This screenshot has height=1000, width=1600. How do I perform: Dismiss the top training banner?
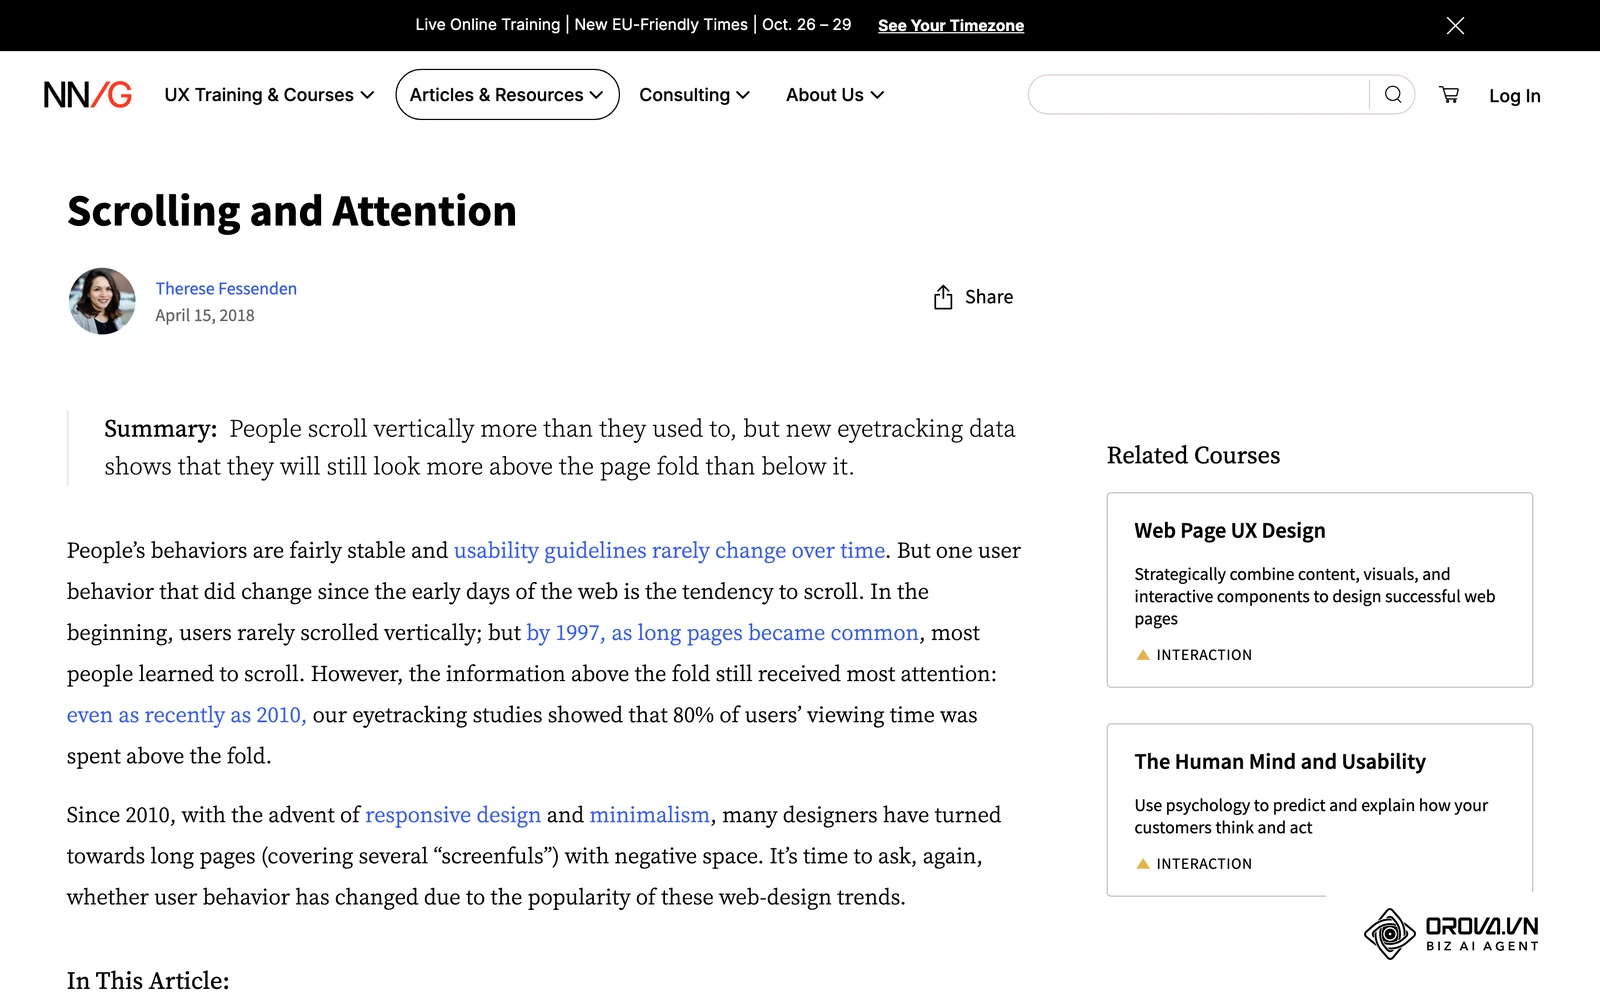pyautogui.click(x=1455, y=25)
